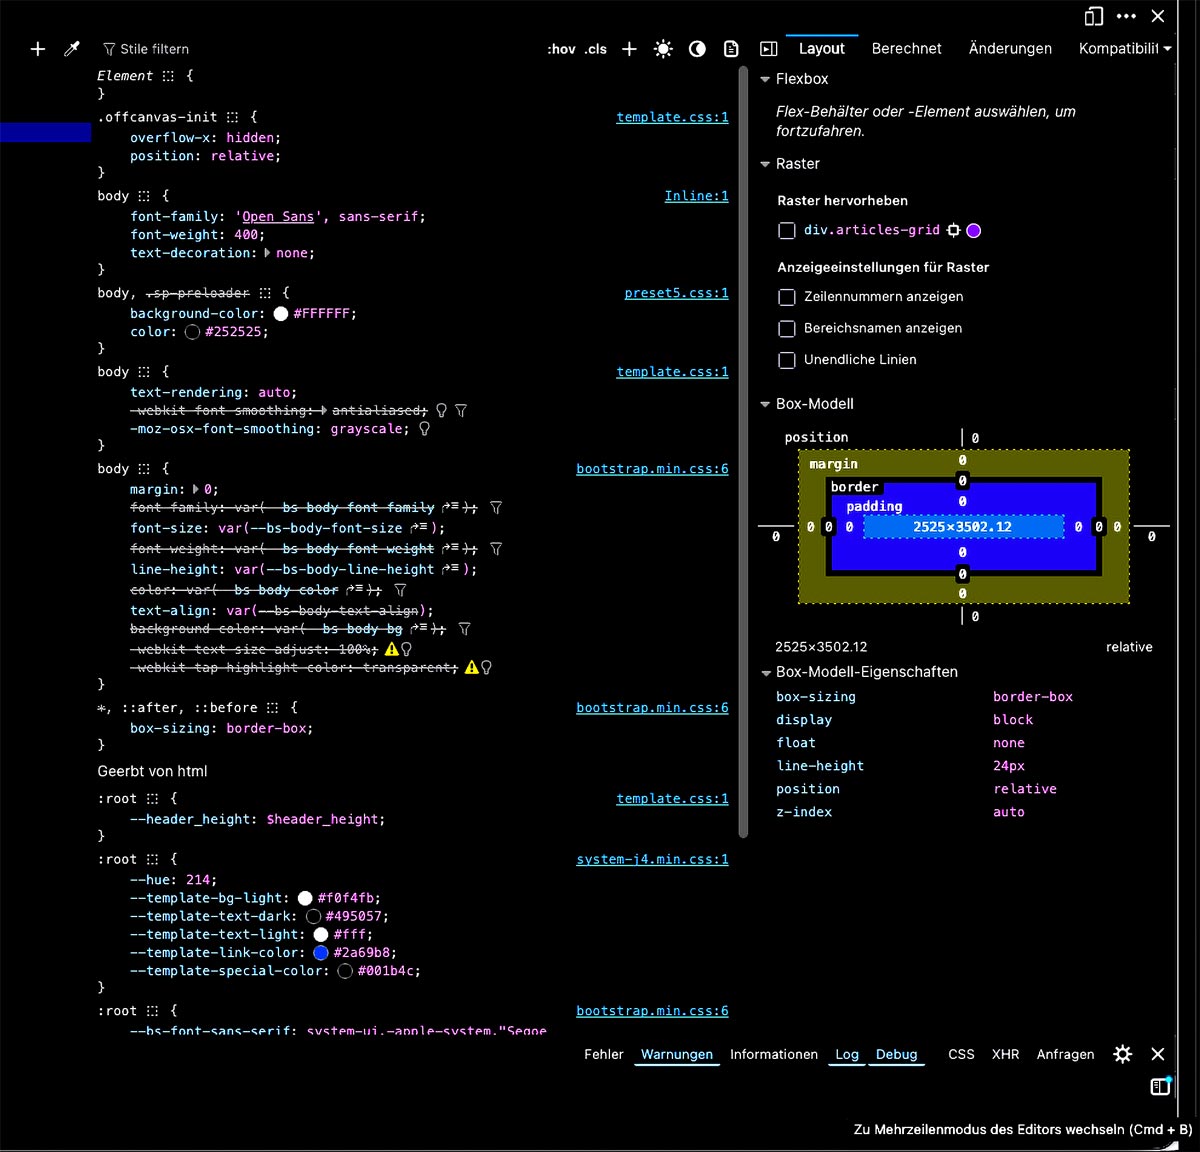This screenshot has width=1200, height=1152.
Task: Toggle the Warnungen console filter
Action: [677, 1054]
